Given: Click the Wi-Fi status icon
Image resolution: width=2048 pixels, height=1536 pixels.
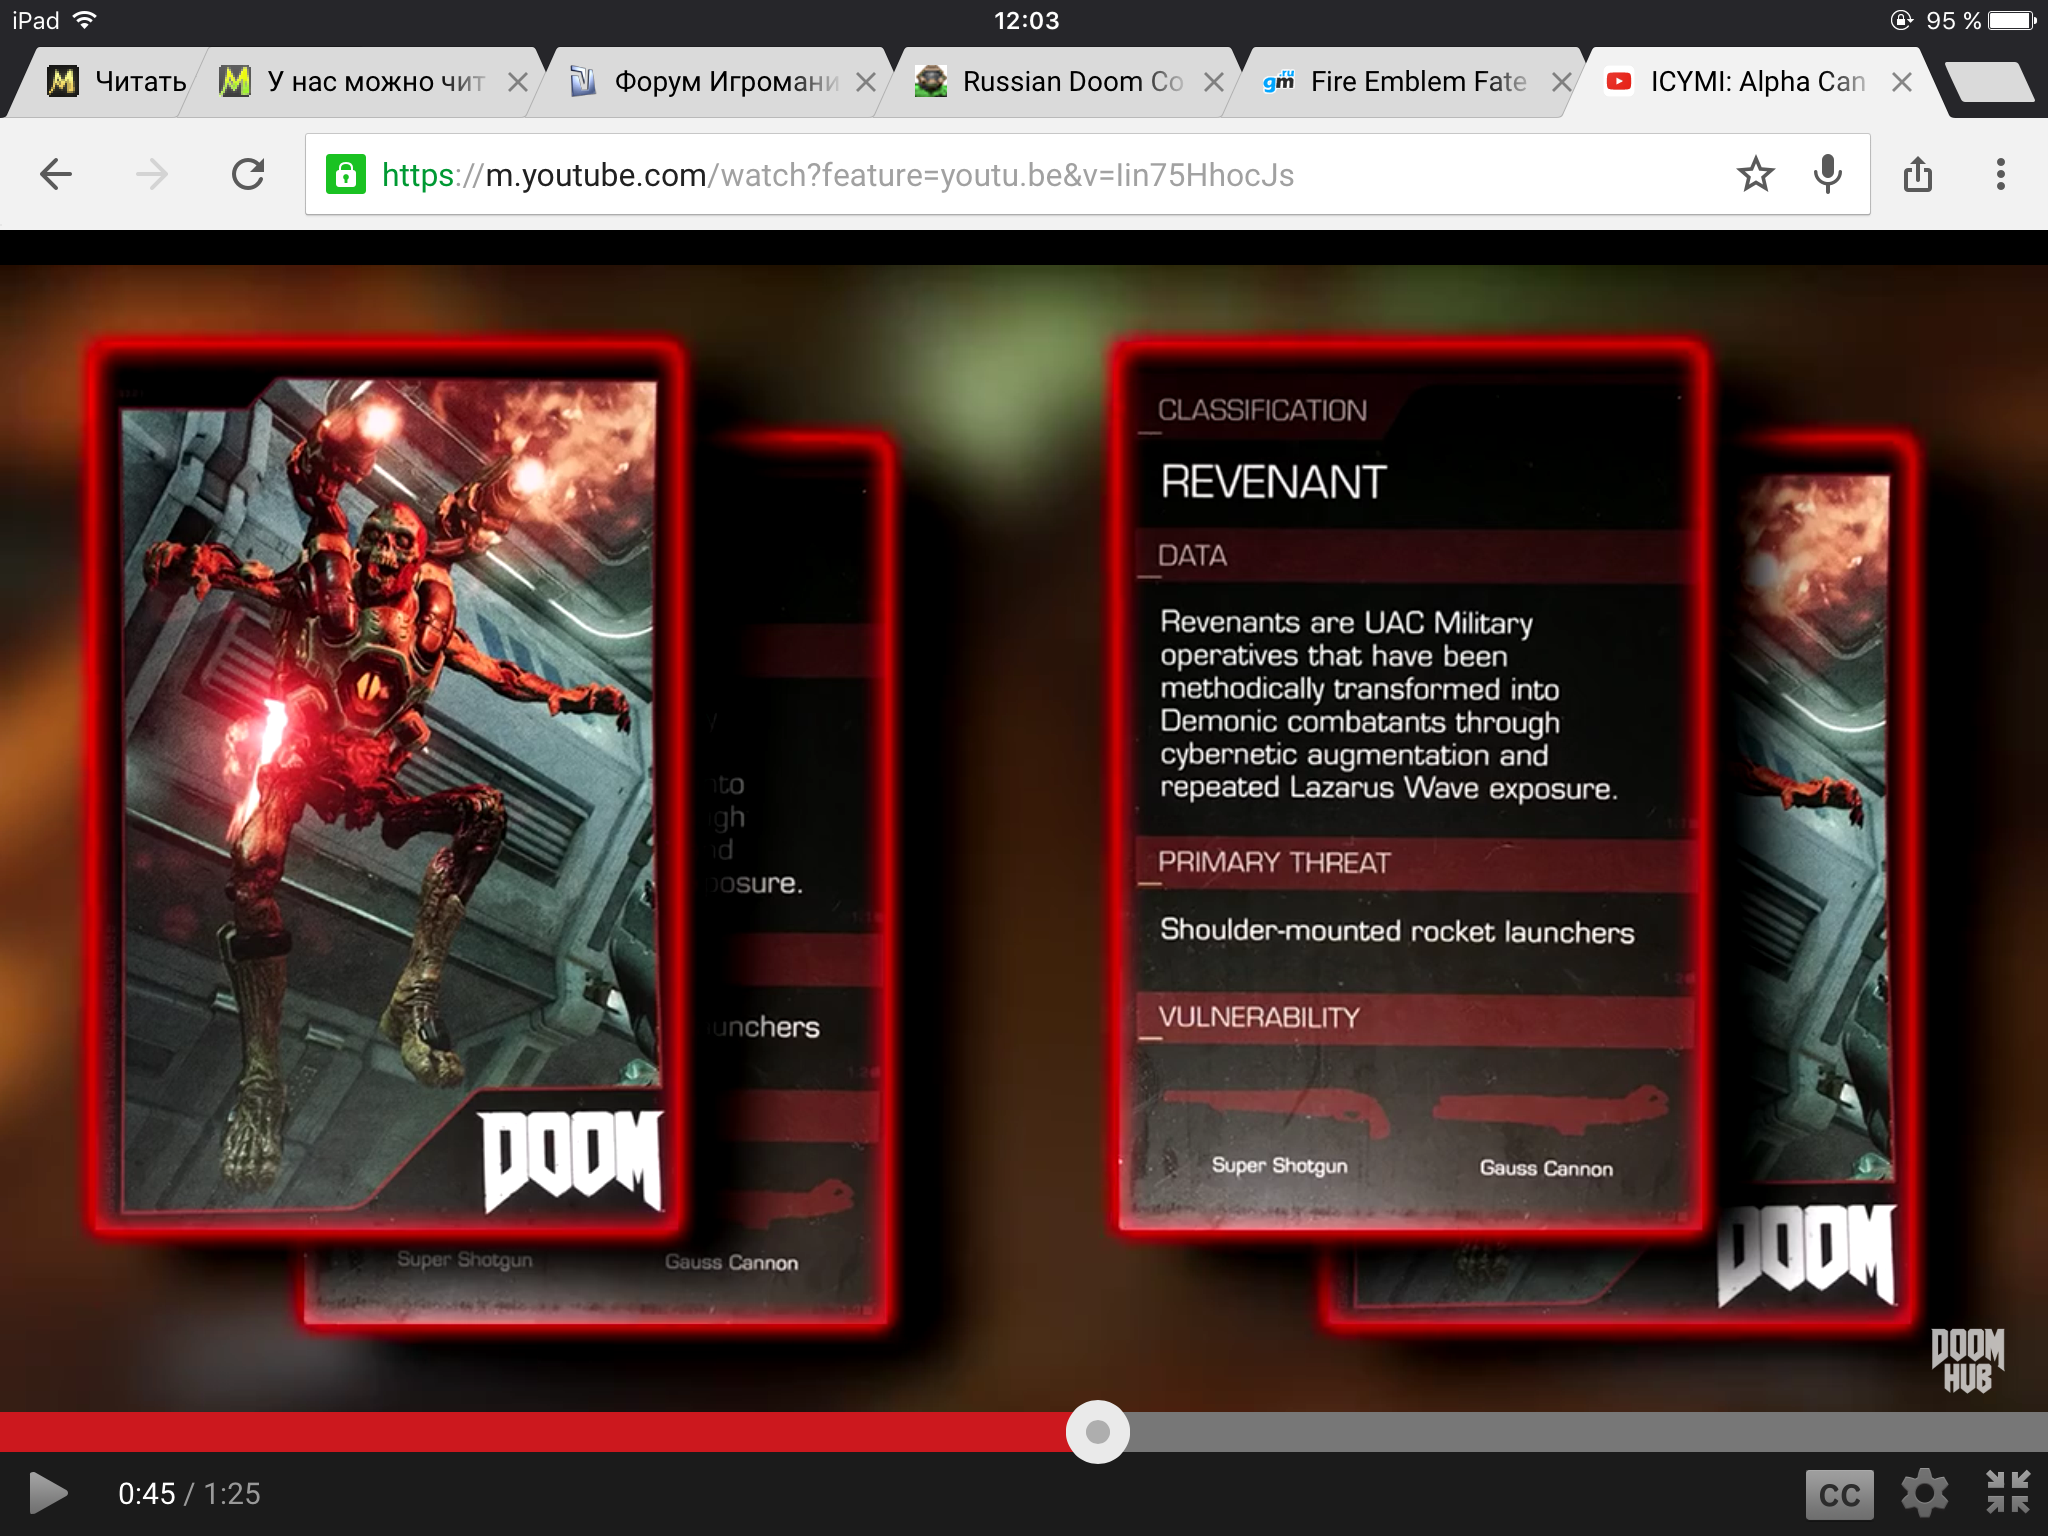Looking at the screenshot, I should tap(86, 20).
